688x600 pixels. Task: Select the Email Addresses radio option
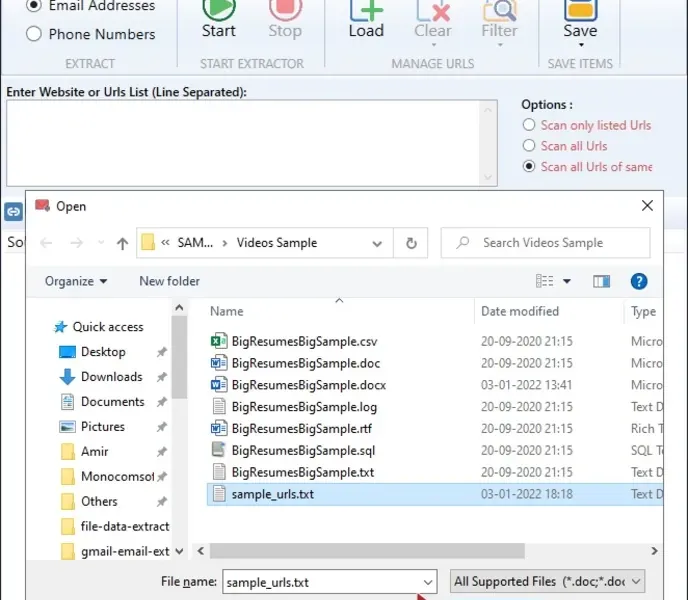[34, 5]
